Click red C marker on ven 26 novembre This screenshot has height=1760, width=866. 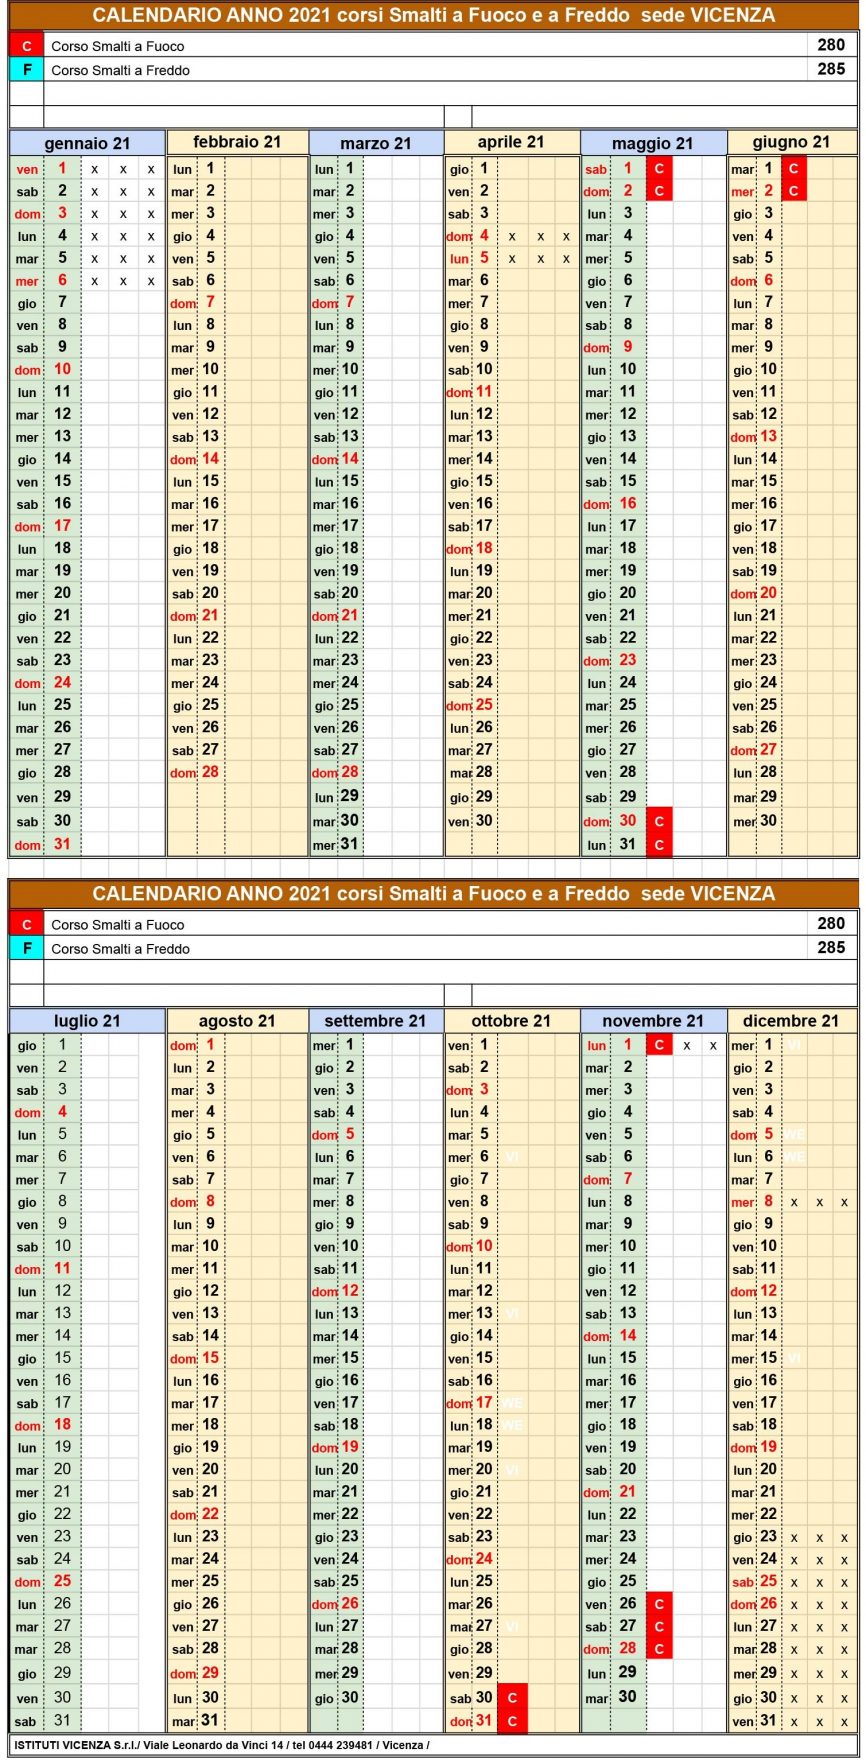point(659,1603)
